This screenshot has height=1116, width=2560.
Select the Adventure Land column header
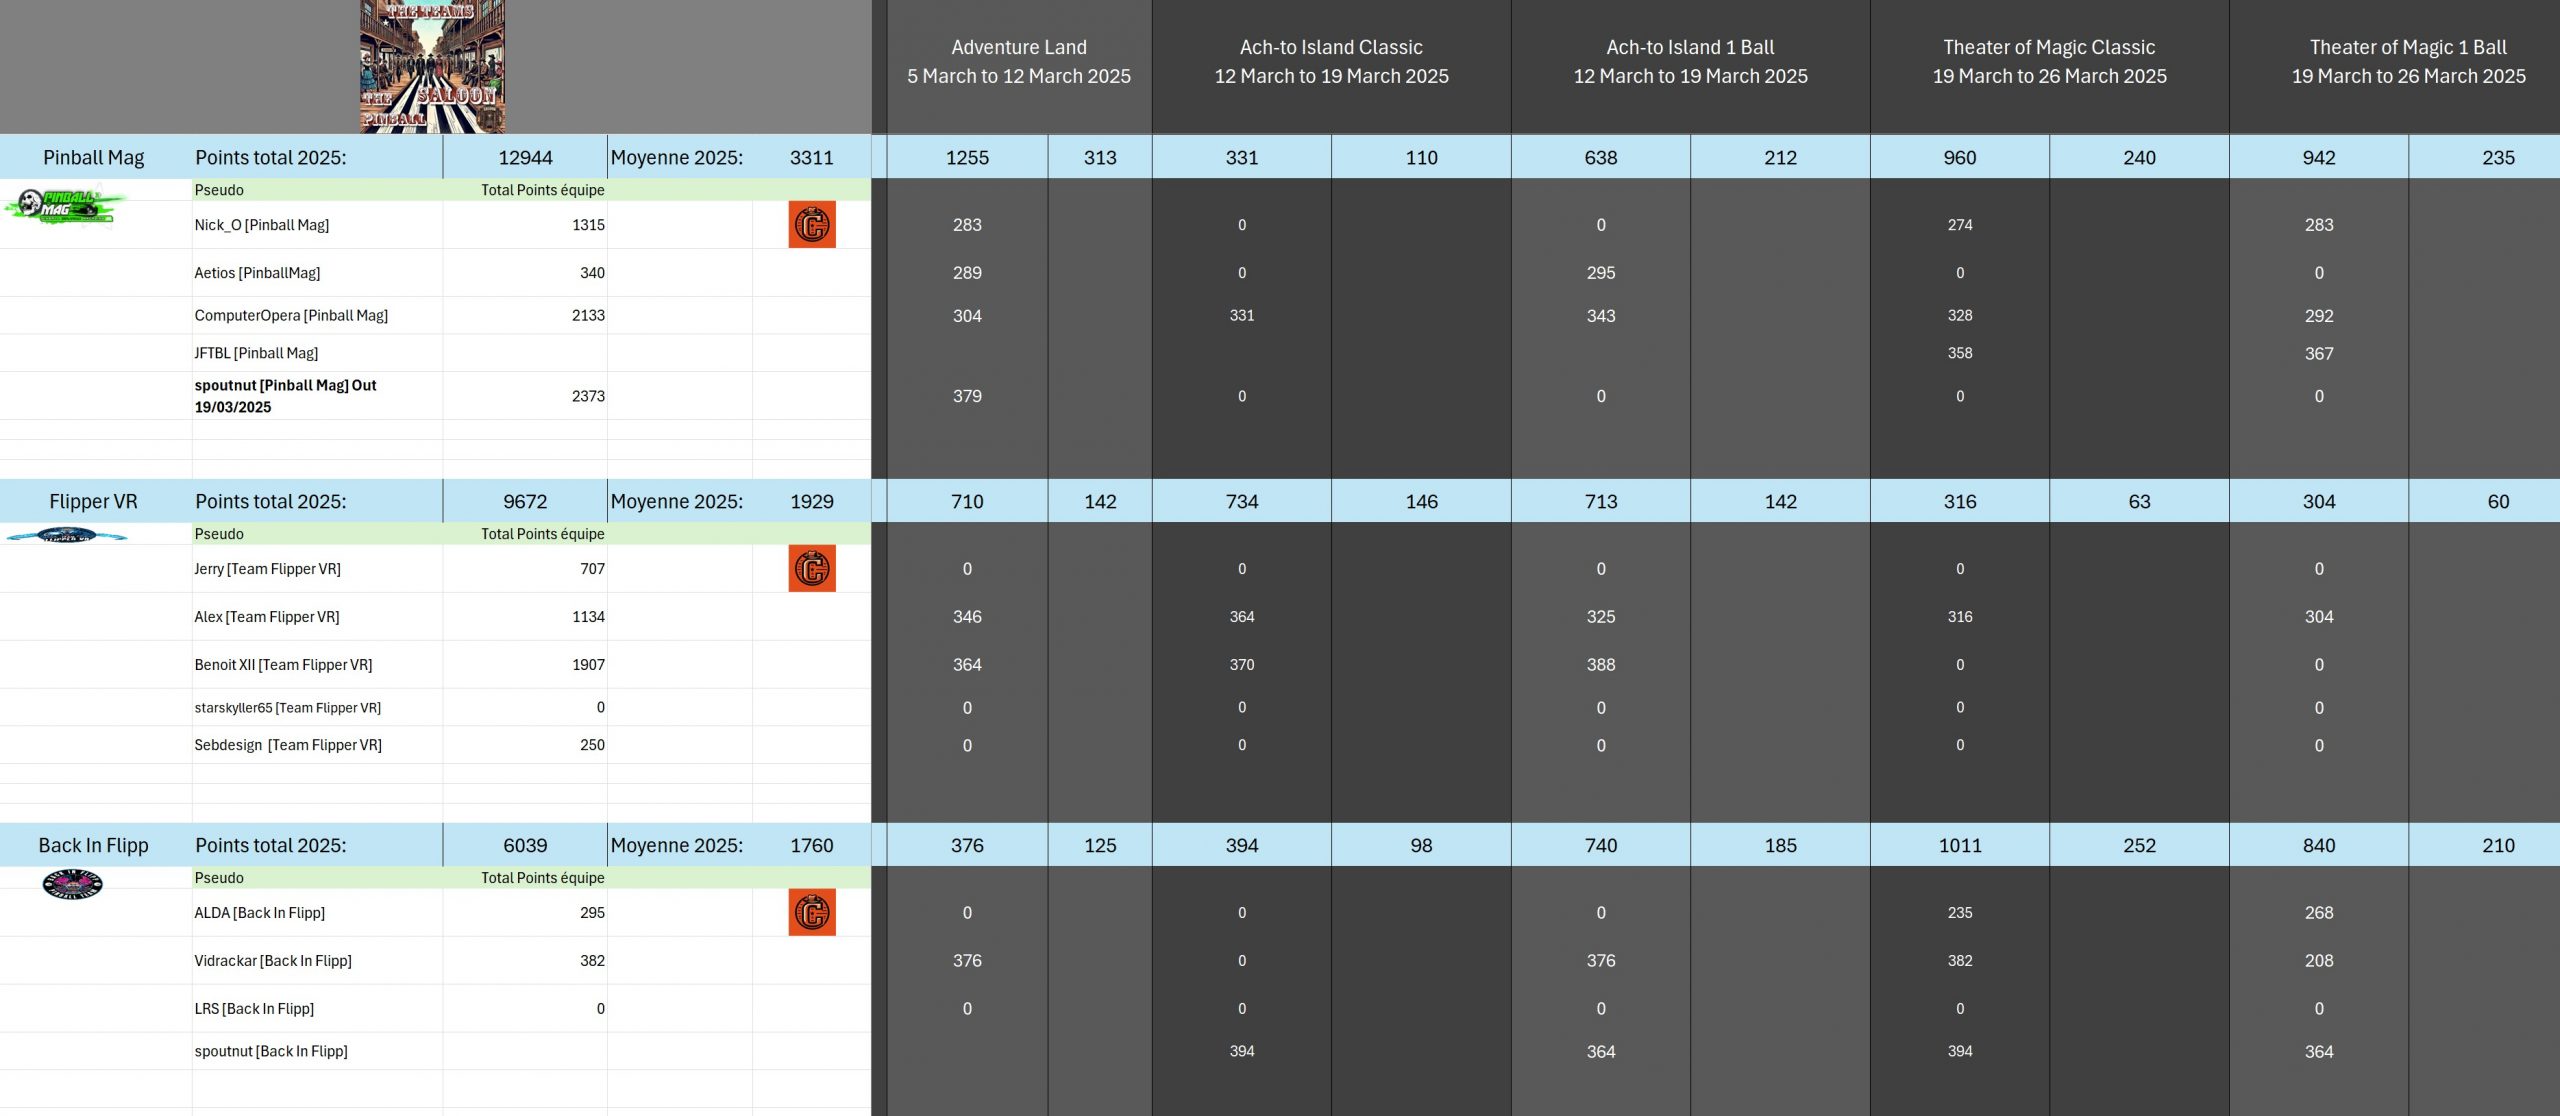click(1018, 62)
